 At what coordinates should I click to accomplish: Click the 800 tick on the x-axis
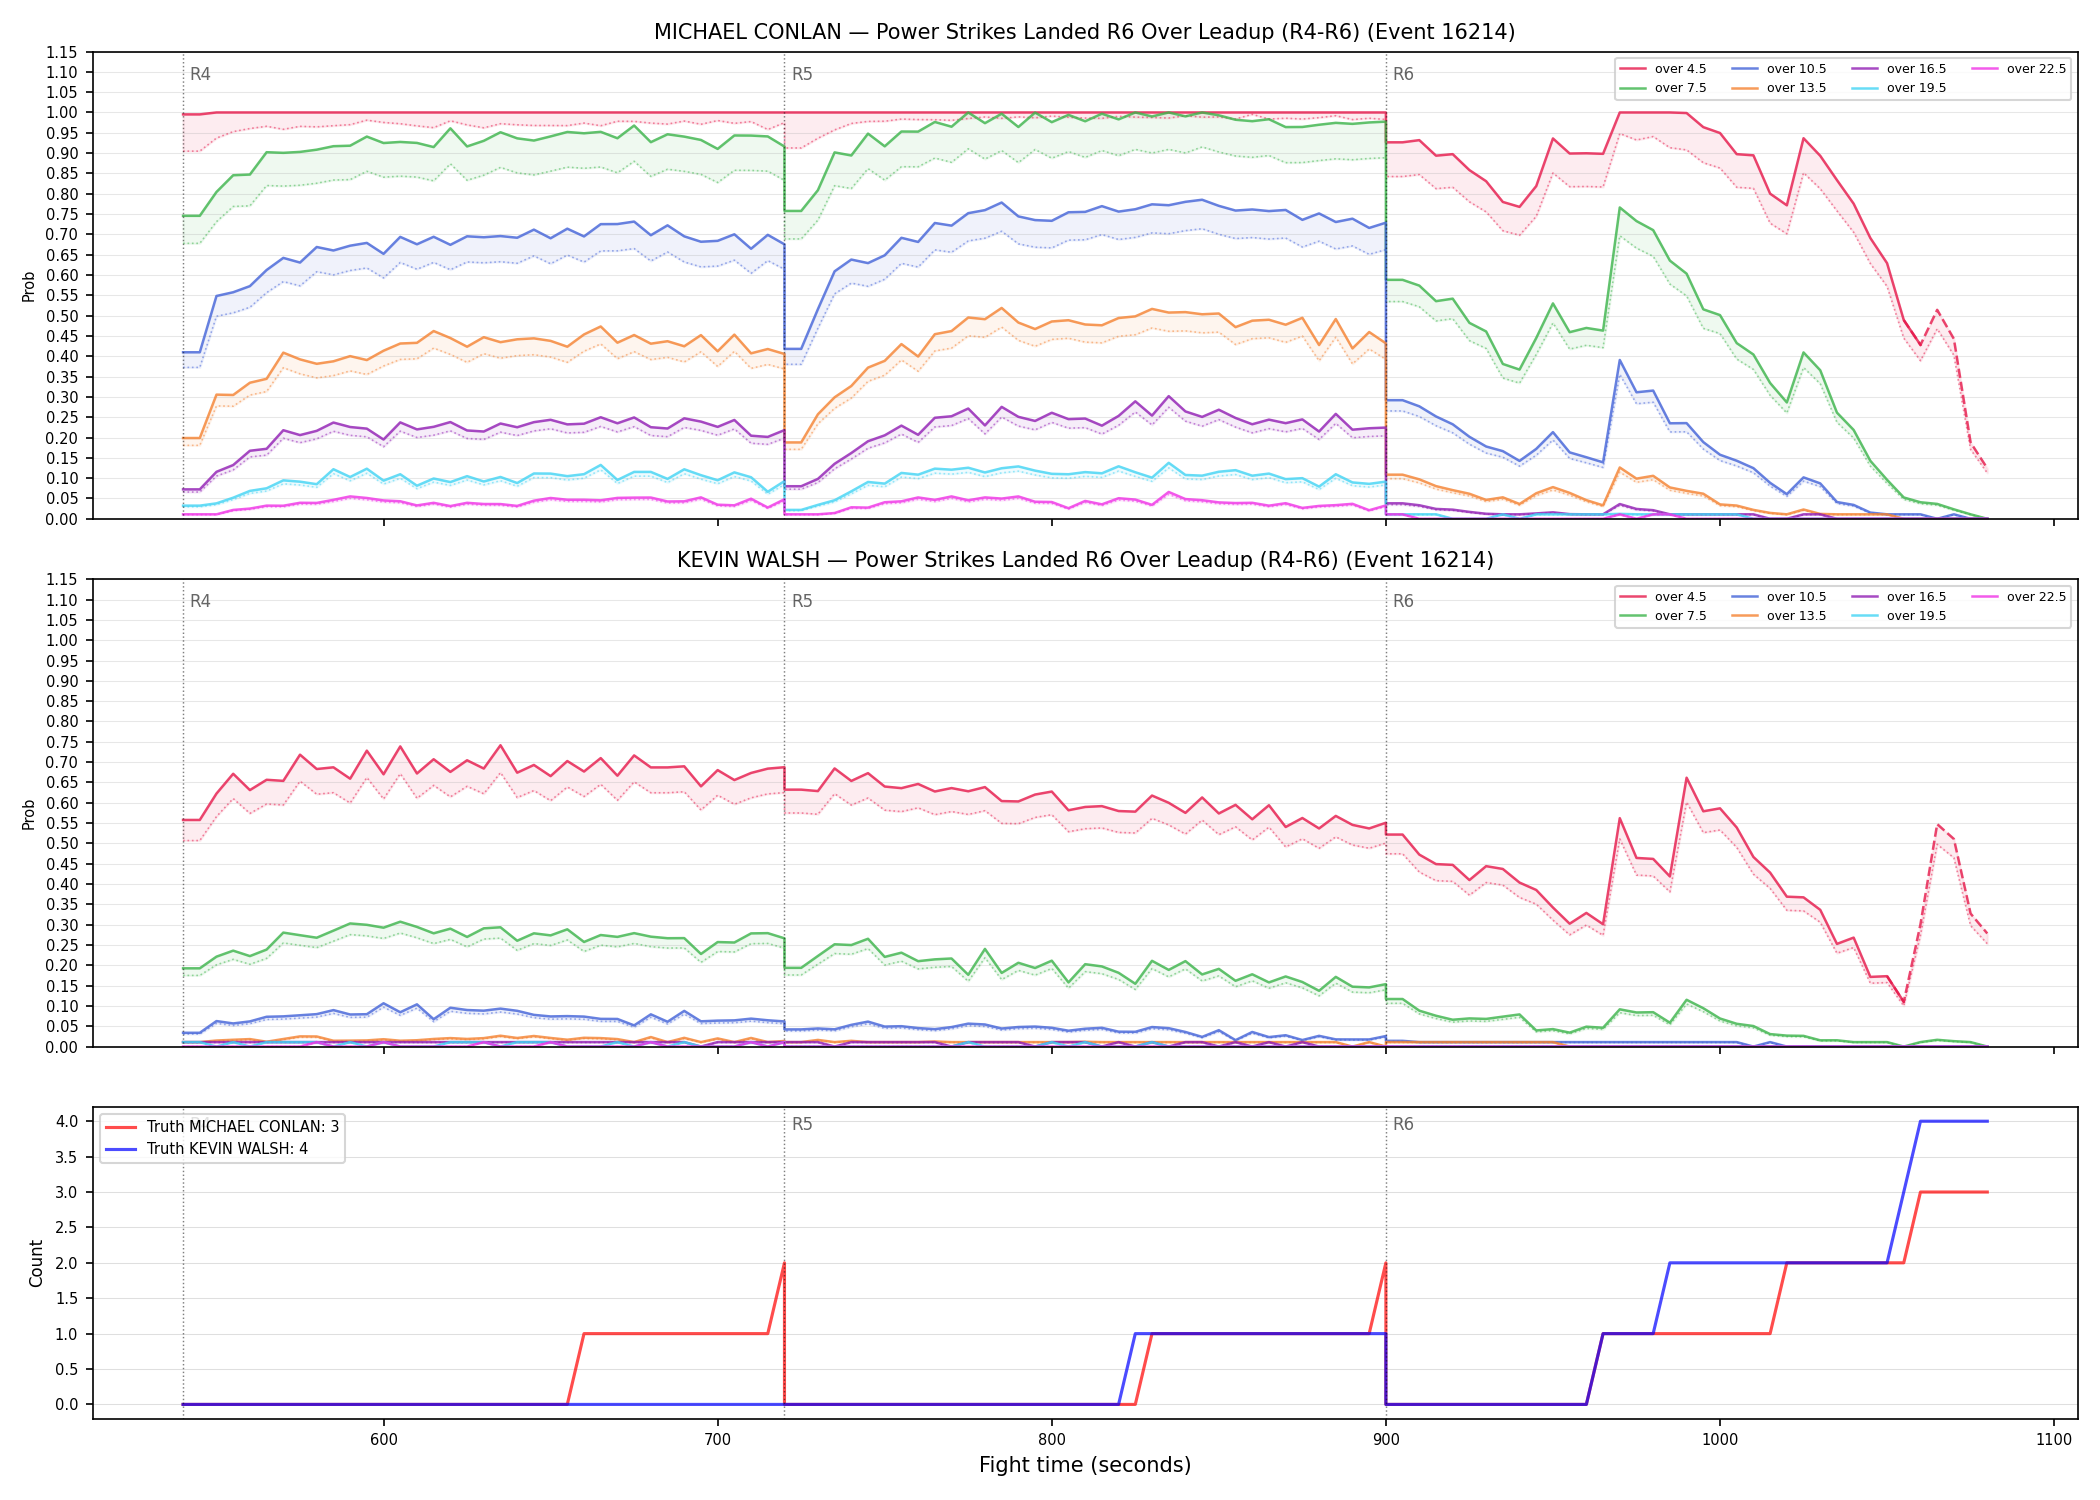(x=1051, y=1439)
